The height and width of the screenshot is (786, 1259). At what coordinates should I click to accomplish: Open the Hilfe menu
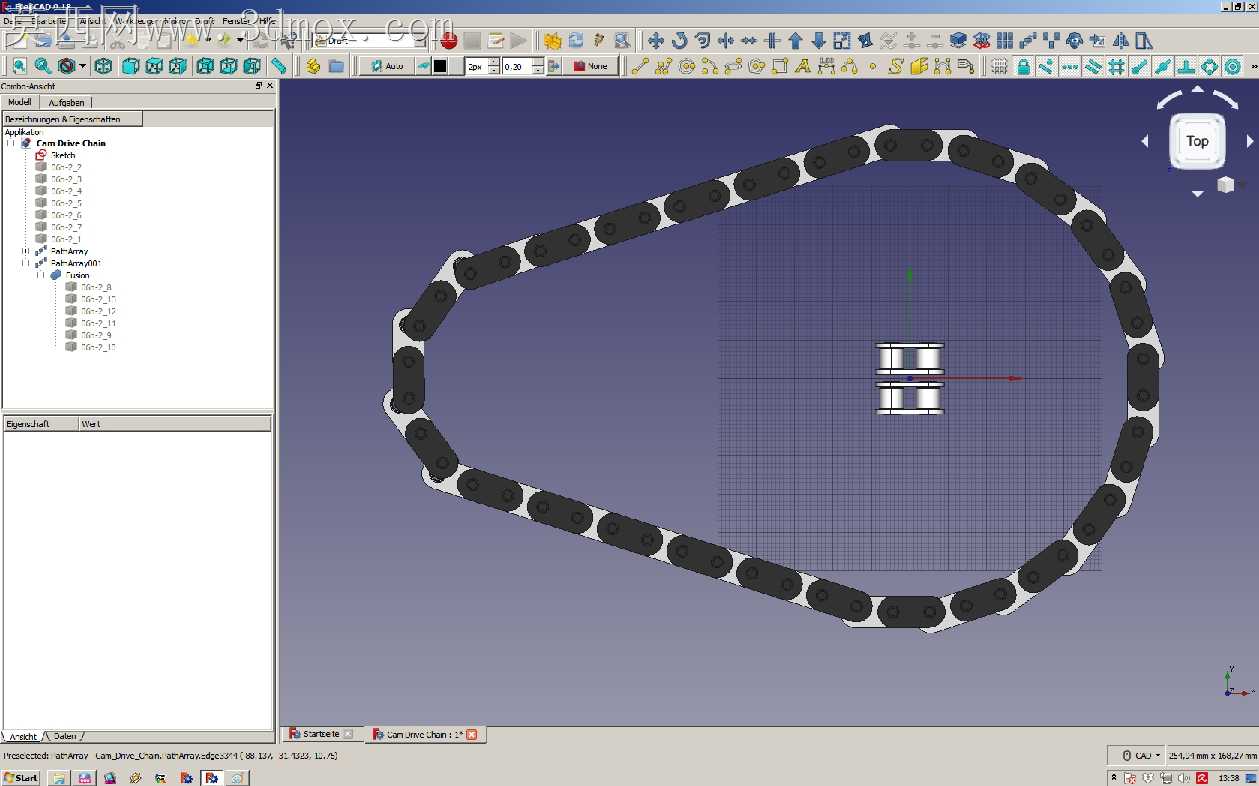pos(267,20)
